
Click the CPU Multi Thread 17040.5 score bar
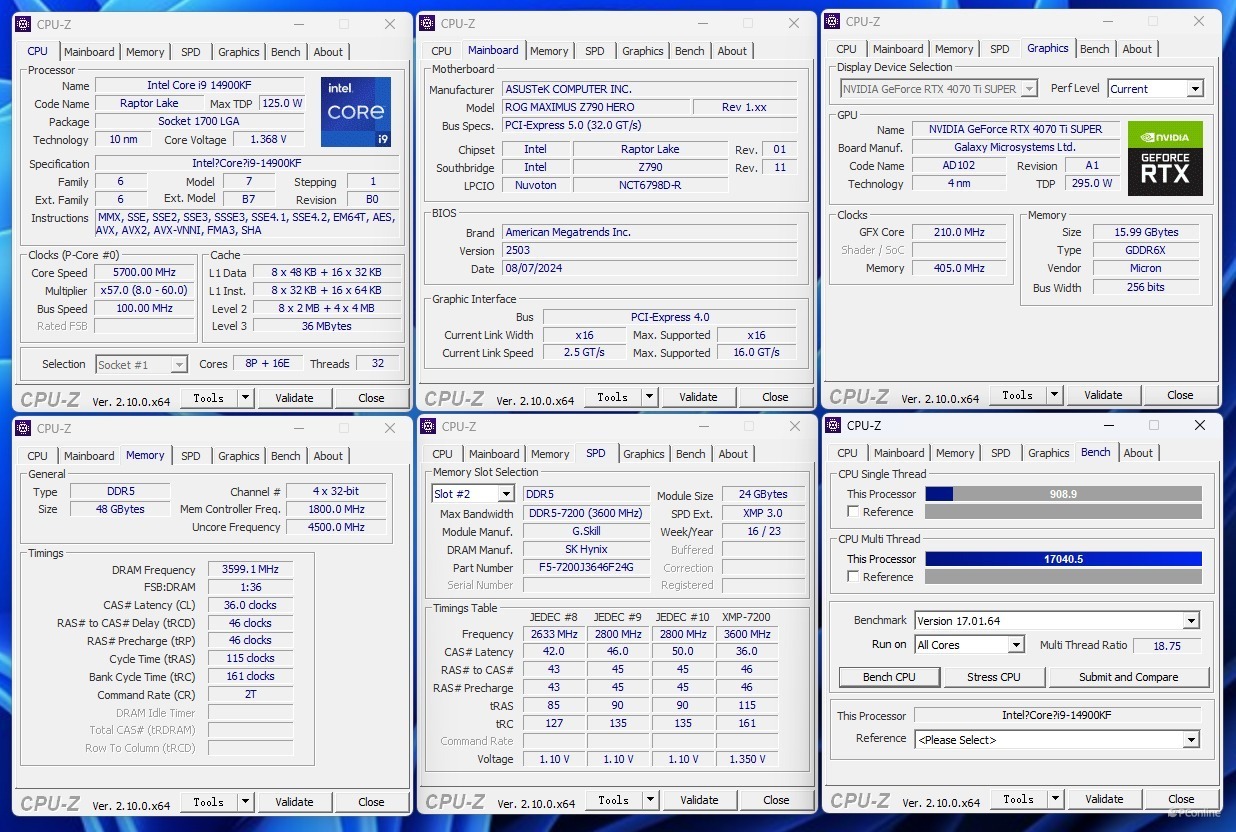(1063, 559)
